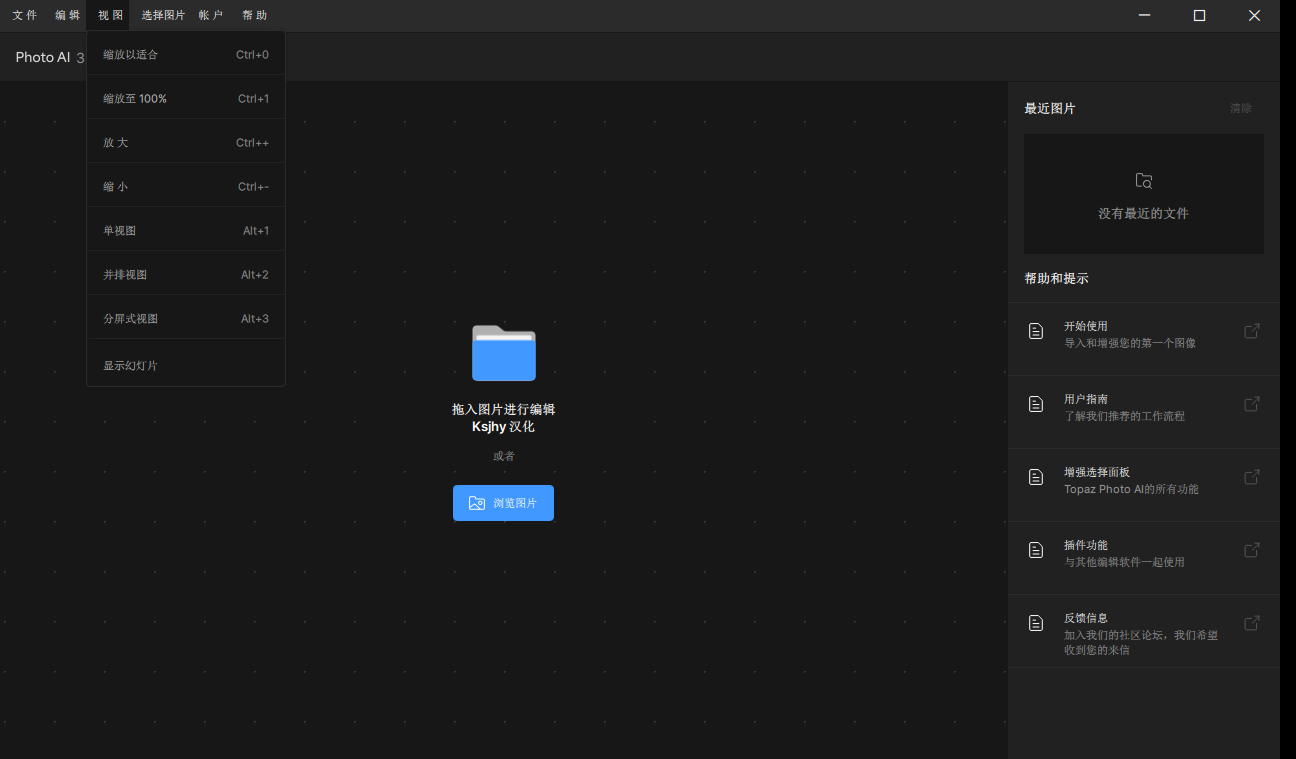Click document icon beside 插件功能
Viewport: 1296px width, 759px height.
tap(1036, 550)
